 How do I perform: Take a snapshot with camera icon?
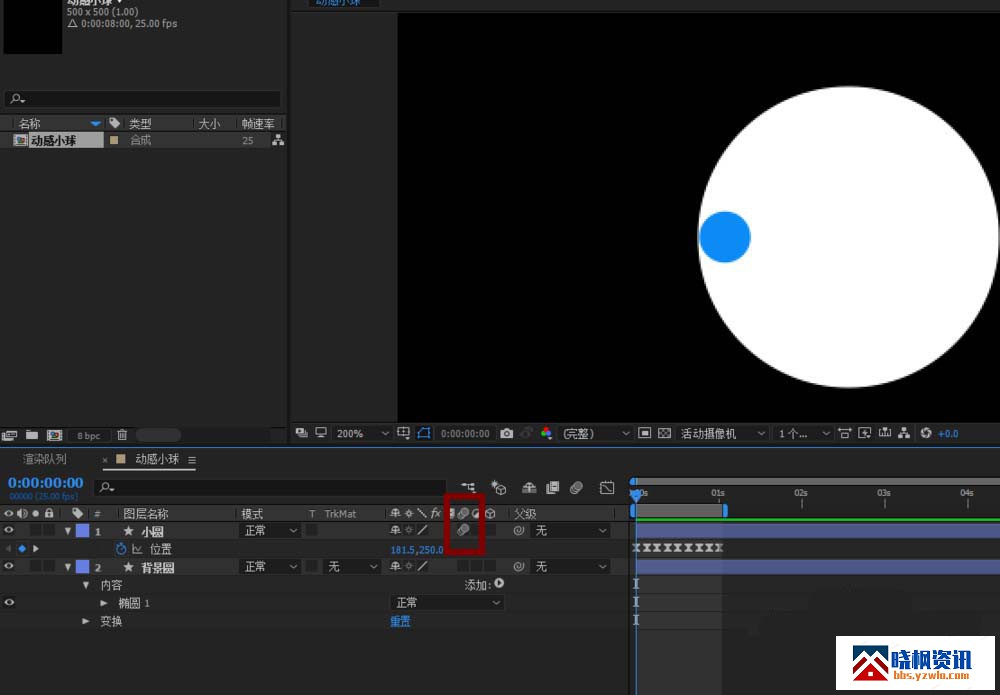point(506,434)
